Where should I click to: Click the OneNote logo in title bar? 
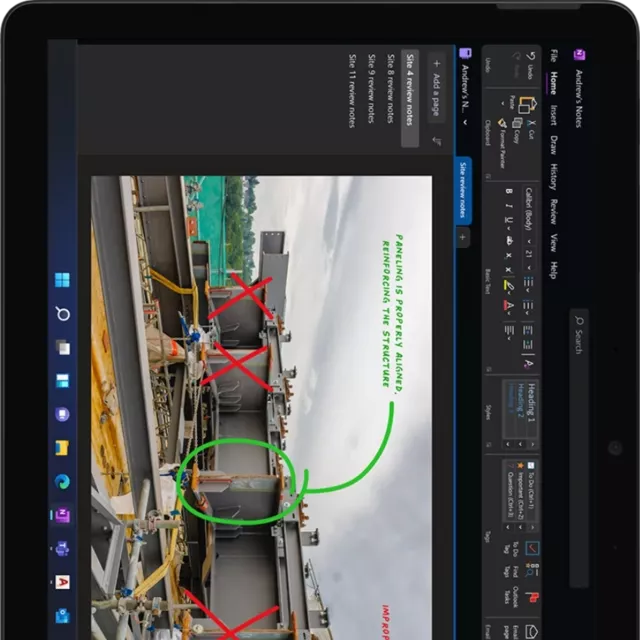(x=579, y=54)
